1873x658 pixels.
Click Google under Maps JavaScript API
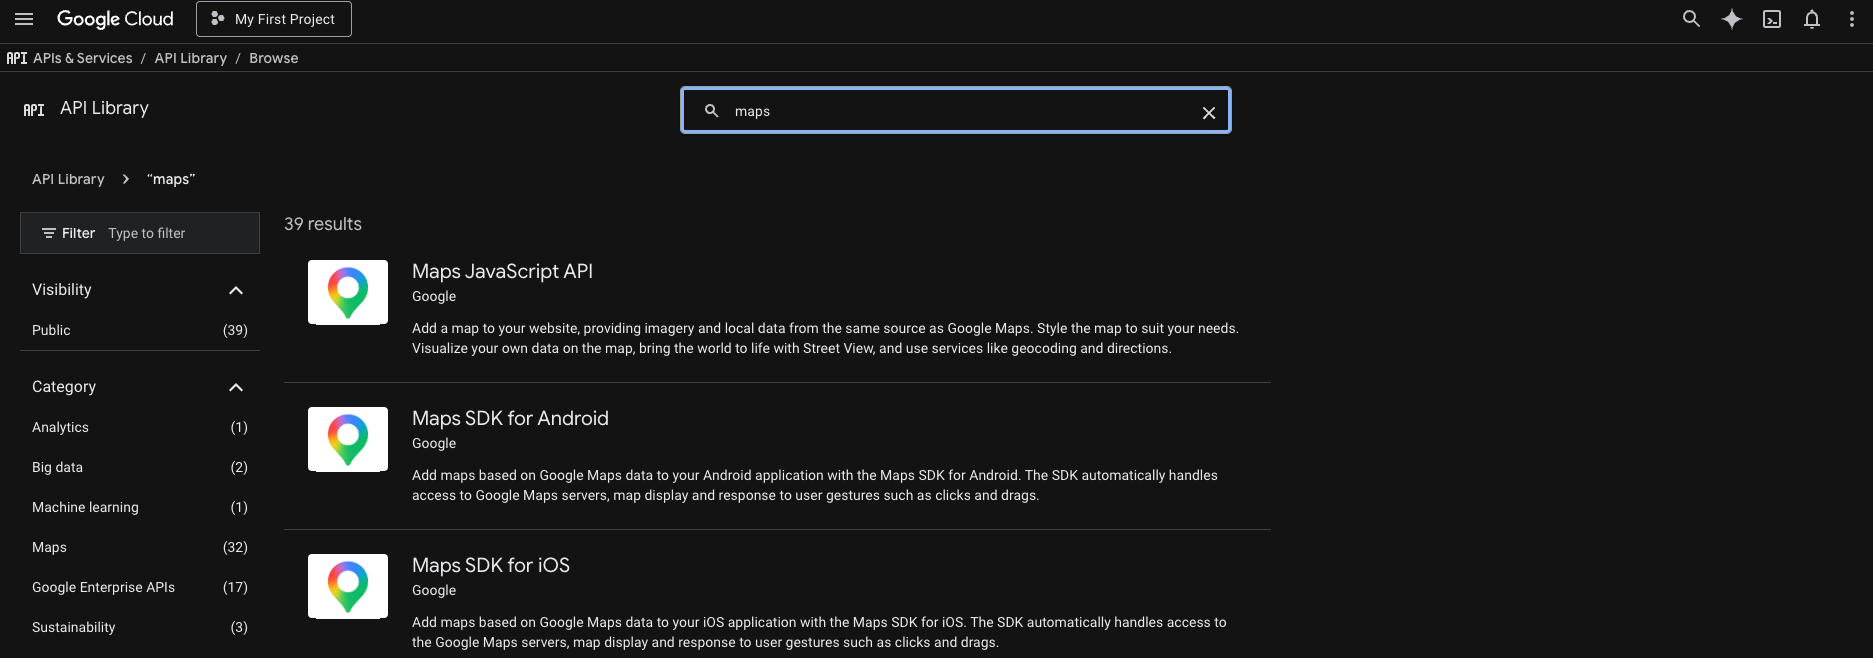click(x=434, y=296)
